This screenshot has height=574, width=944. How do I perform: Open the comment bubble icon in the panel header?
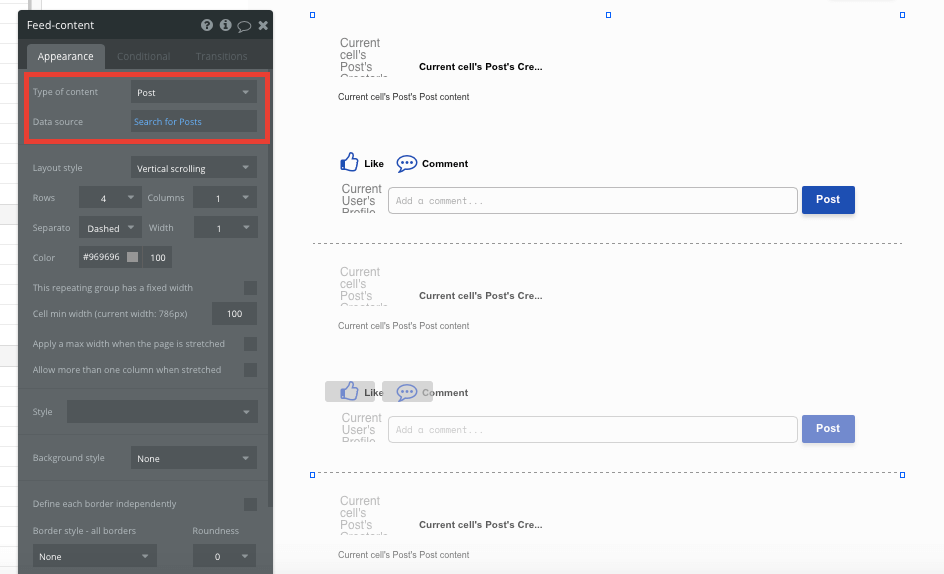pos(244,26)
